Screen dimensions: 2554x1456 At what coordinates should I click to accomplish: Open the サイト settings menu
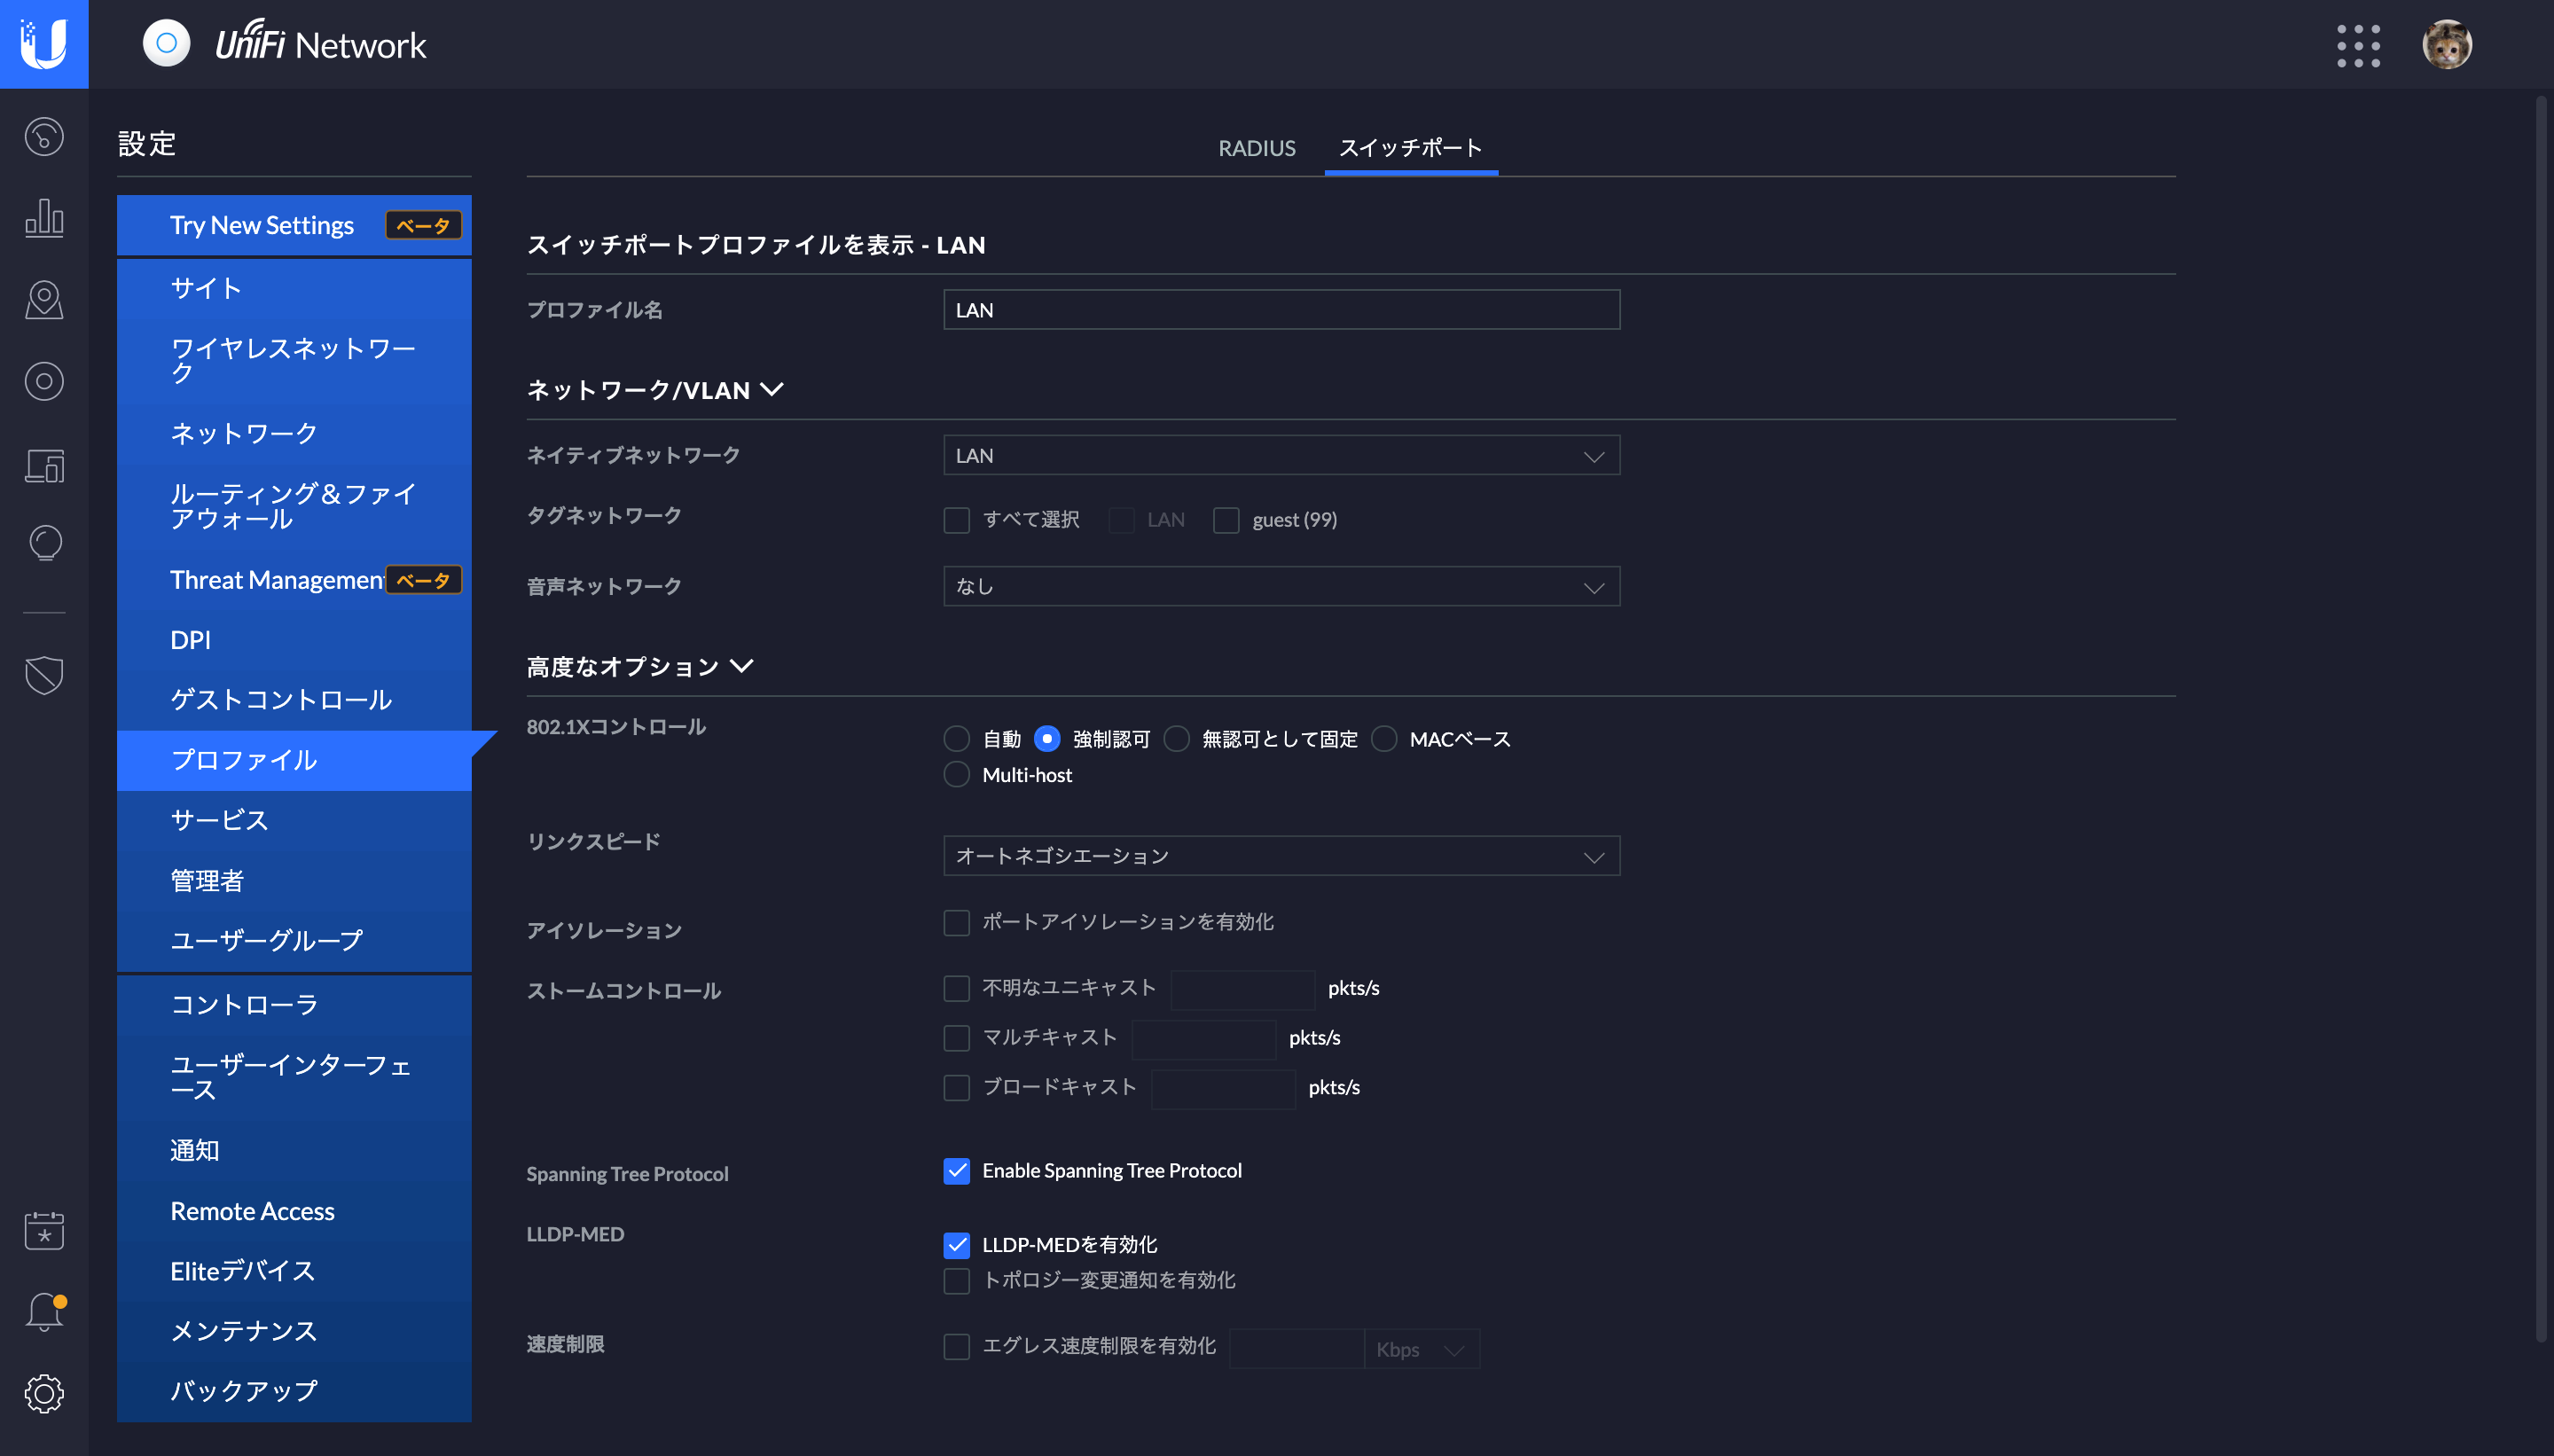pyautogui.click(x=294, y=288)
